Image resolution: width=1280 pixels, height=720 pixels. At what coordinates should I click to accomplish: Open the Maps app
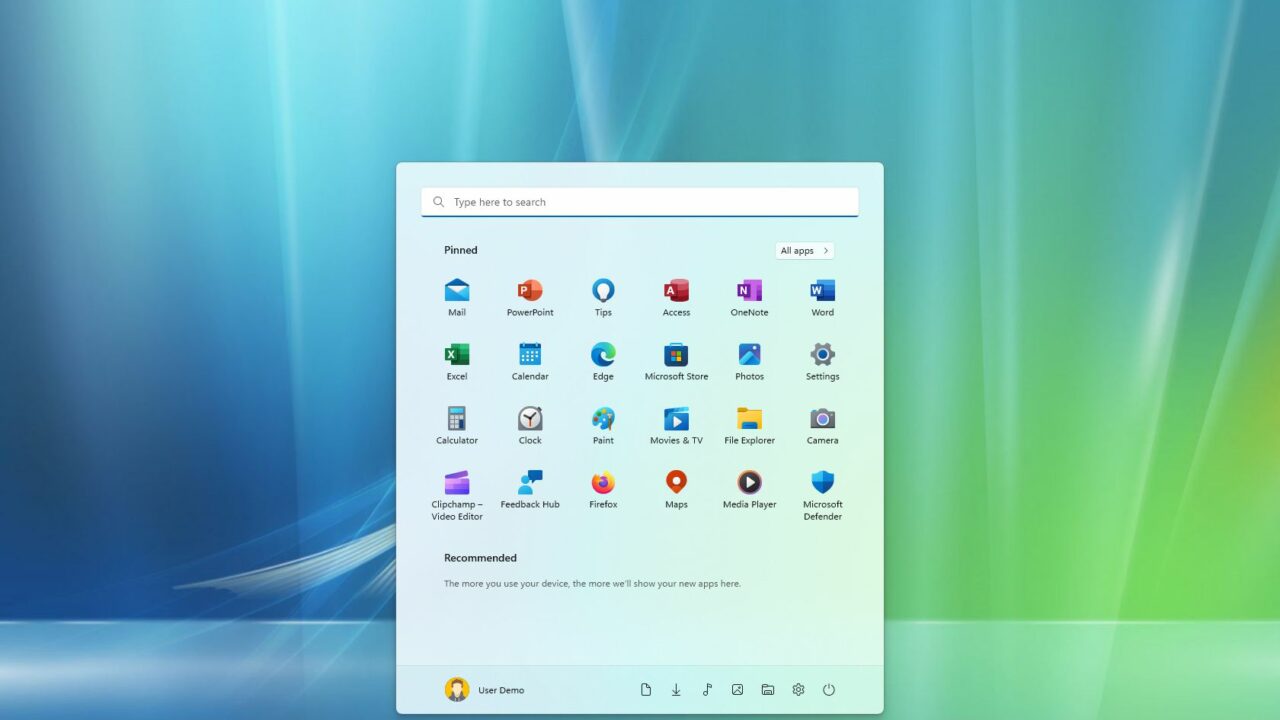click(676, 490)
